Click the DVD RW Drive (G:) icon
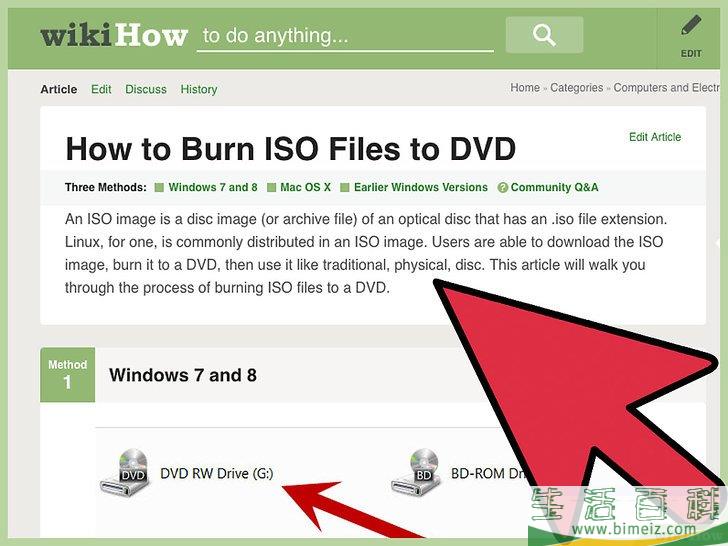 coord(124,473)
